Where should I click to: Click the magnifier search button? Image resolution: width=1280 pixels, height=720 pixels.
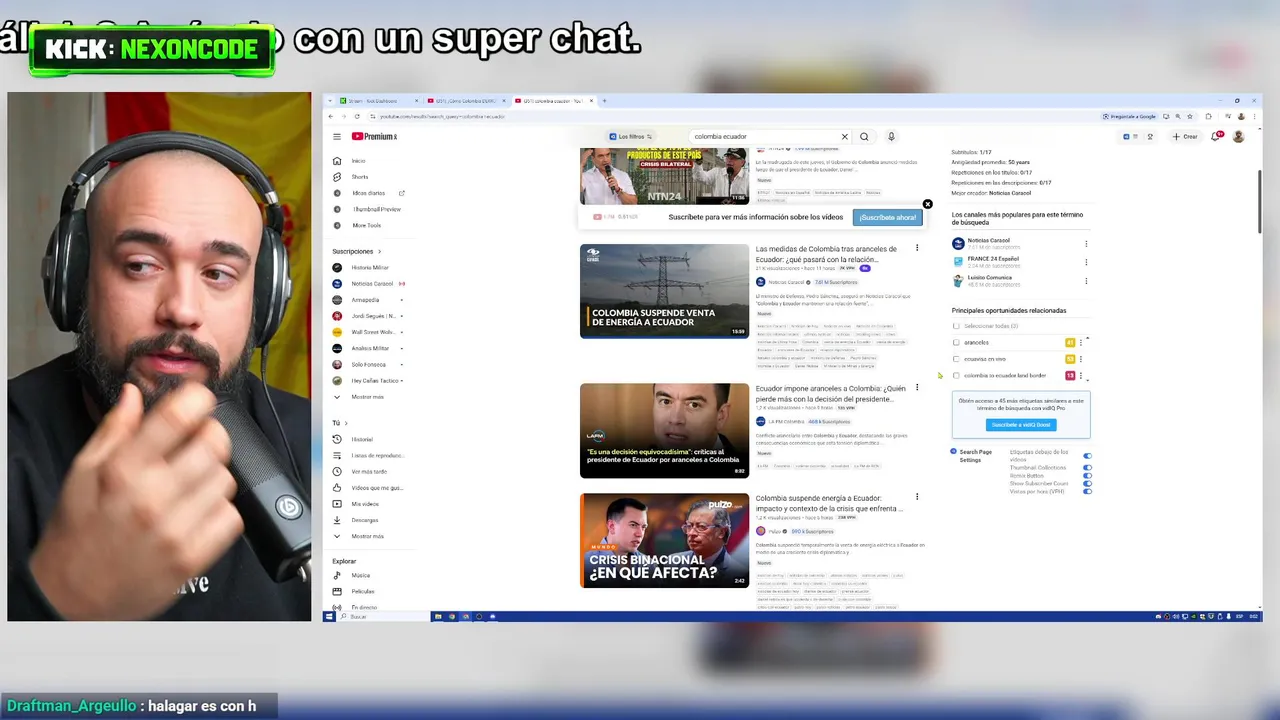864,136
